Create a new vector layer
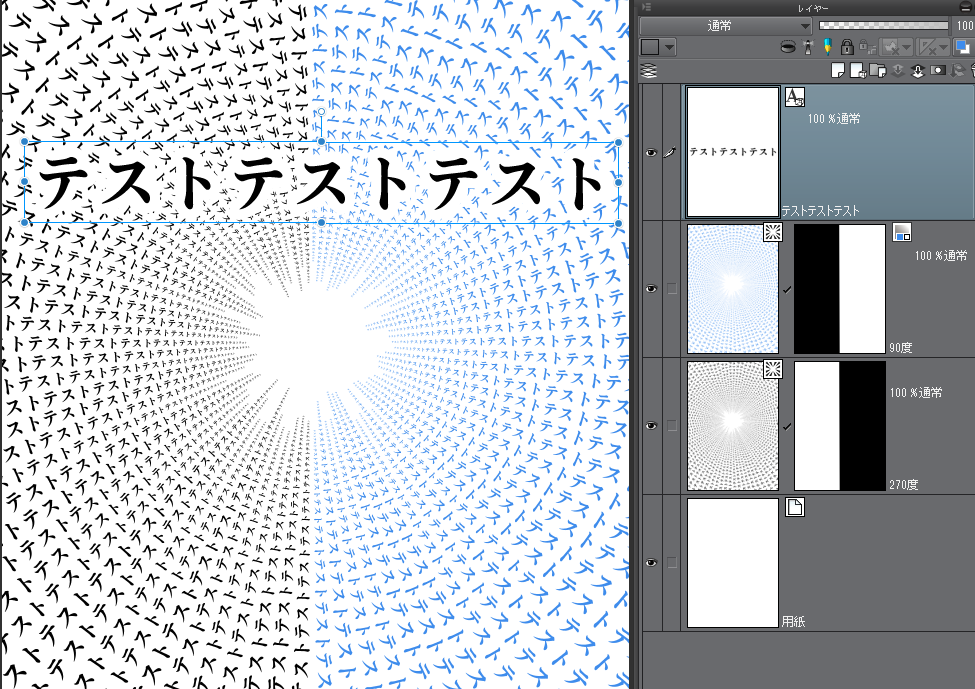975x689 pixels. 858,72
